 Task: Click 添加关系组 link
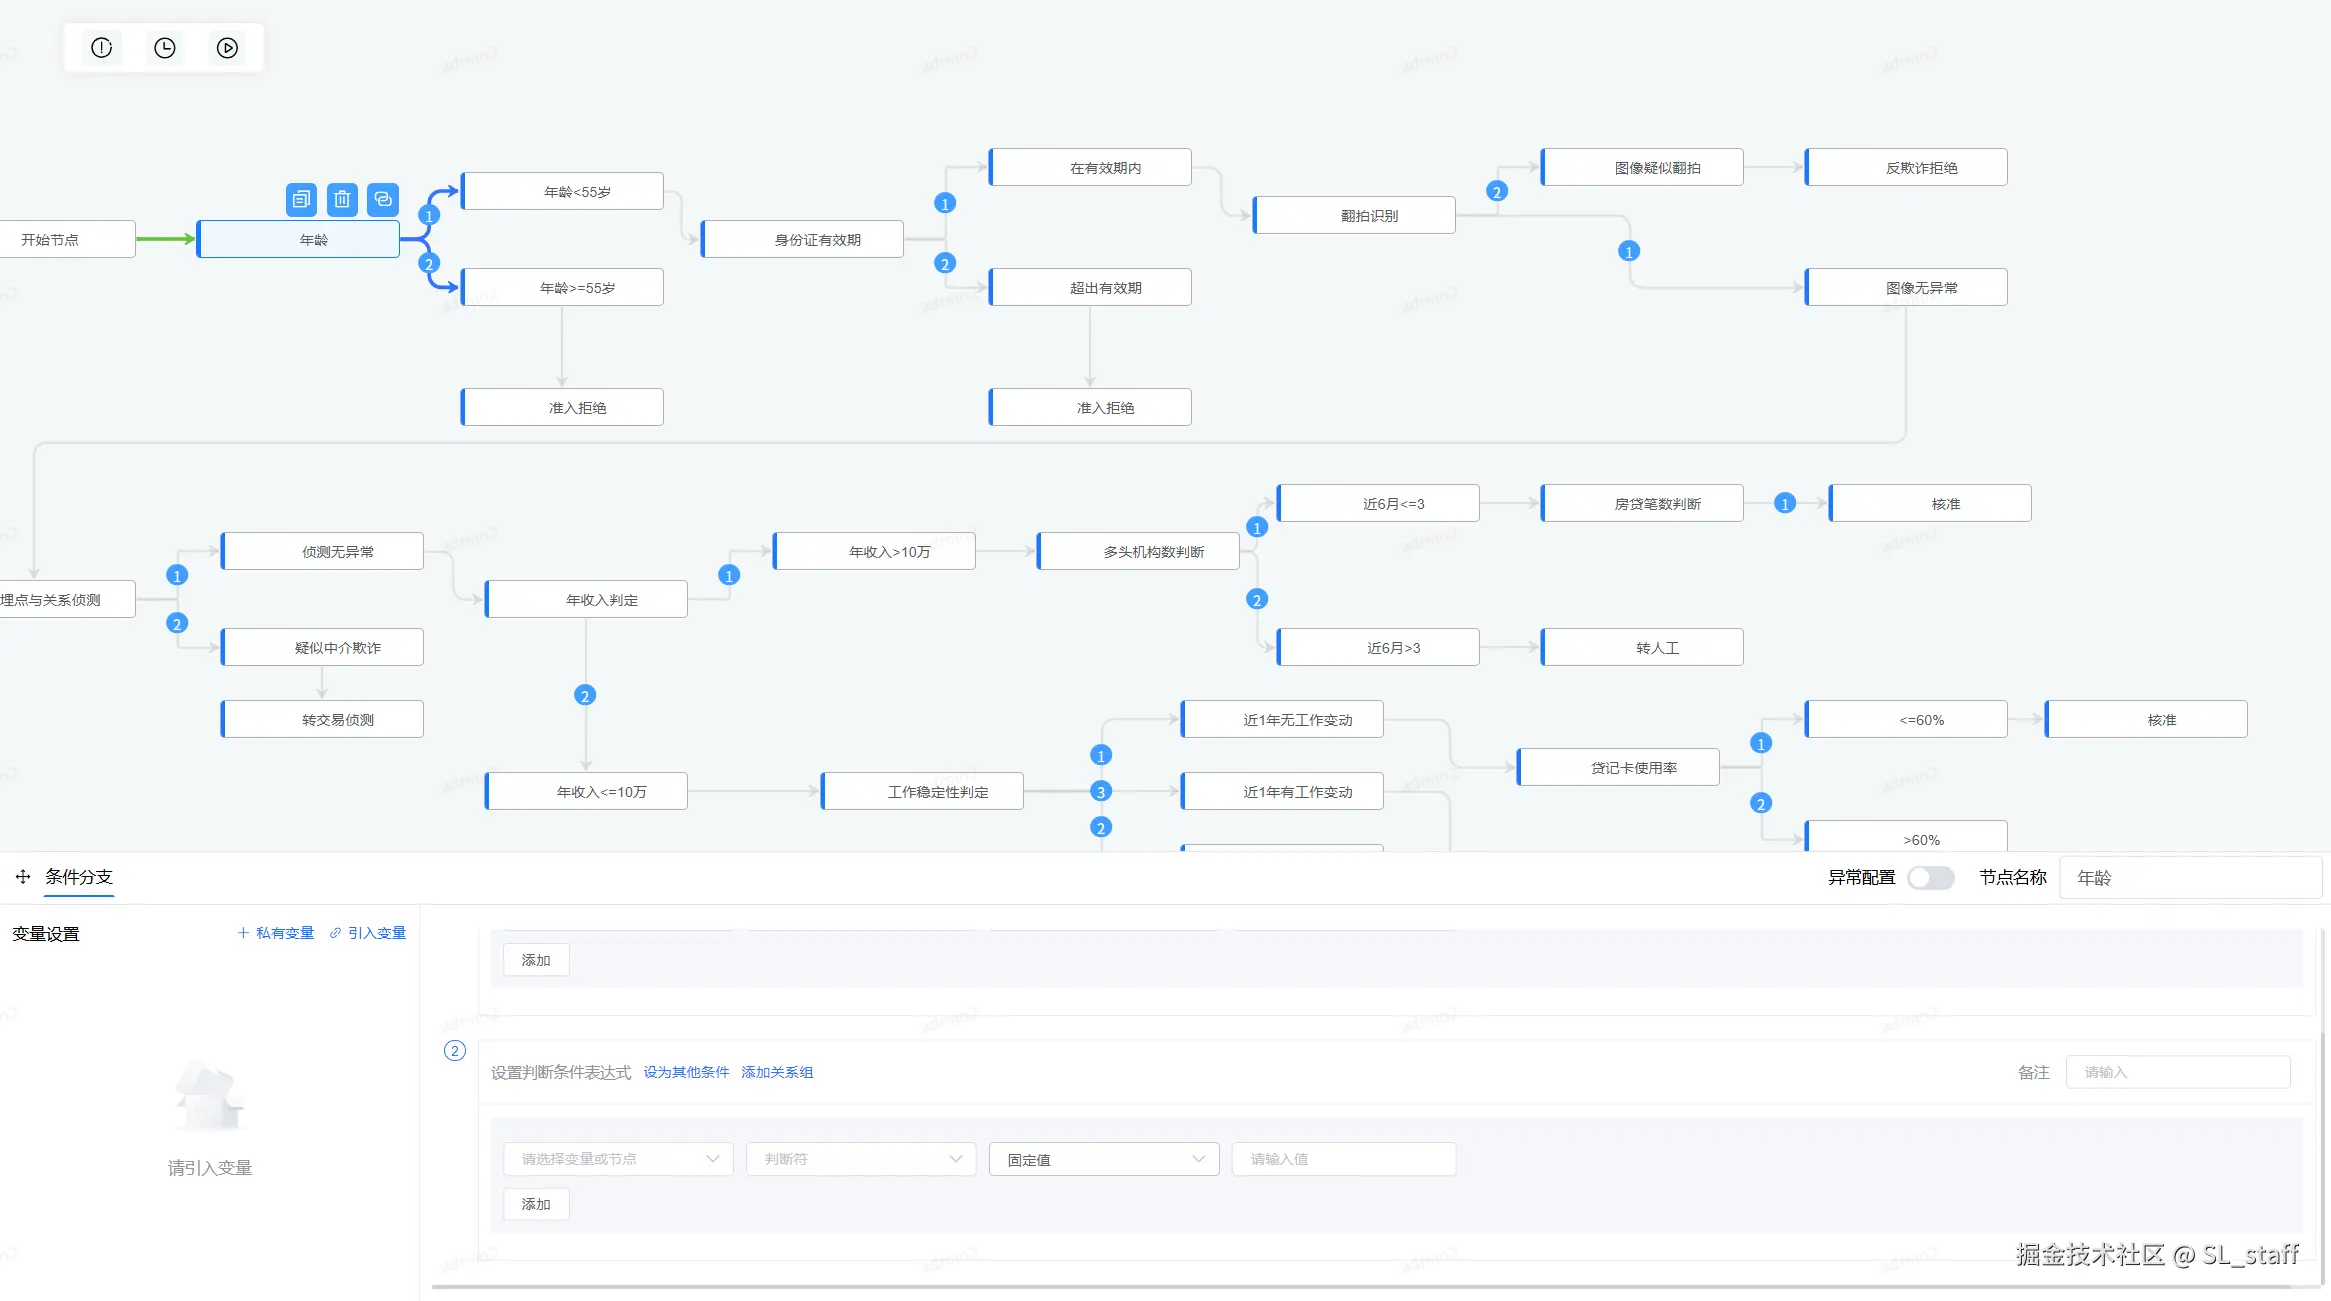tap(777, 1072)
